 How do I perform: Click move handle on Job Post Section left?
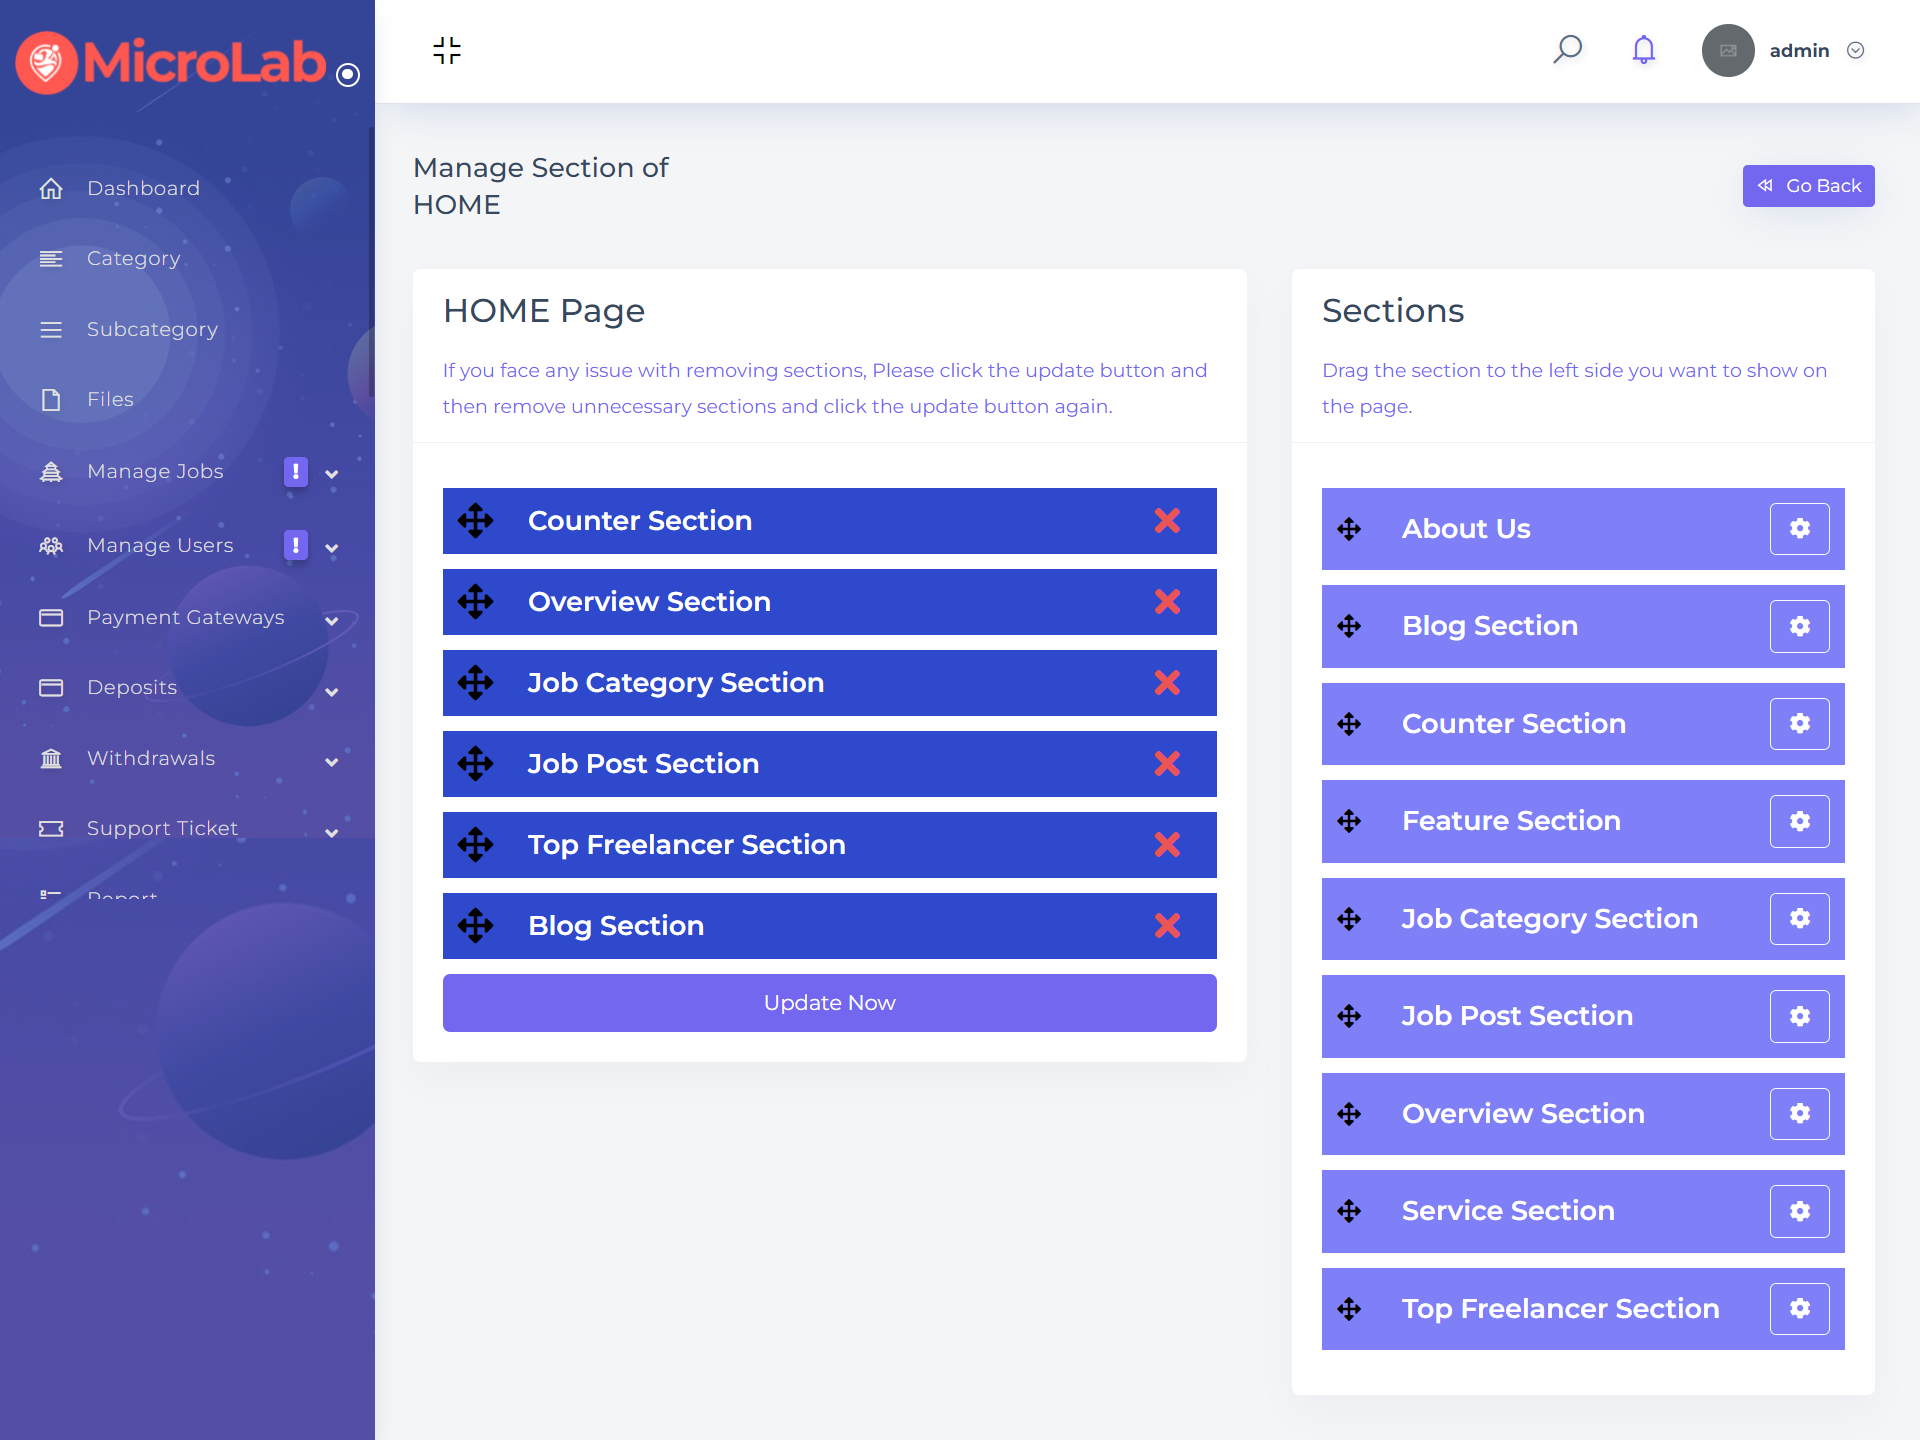click(x=476, y=764)
